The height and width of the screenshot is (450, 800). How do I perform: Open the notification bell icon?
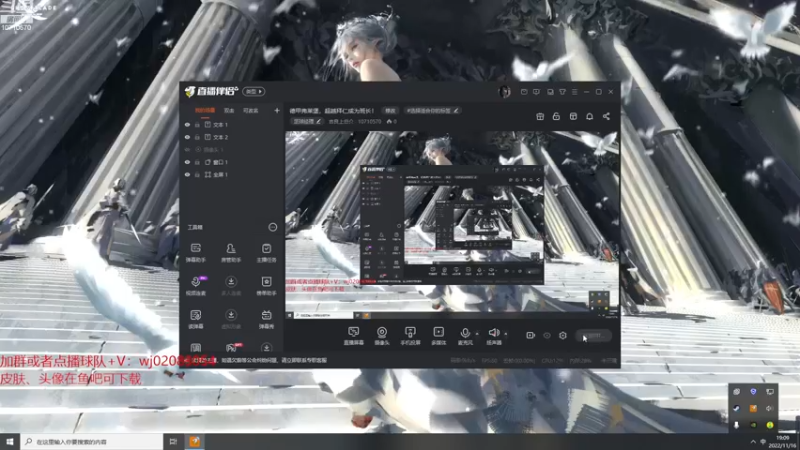tap(590, 117)
